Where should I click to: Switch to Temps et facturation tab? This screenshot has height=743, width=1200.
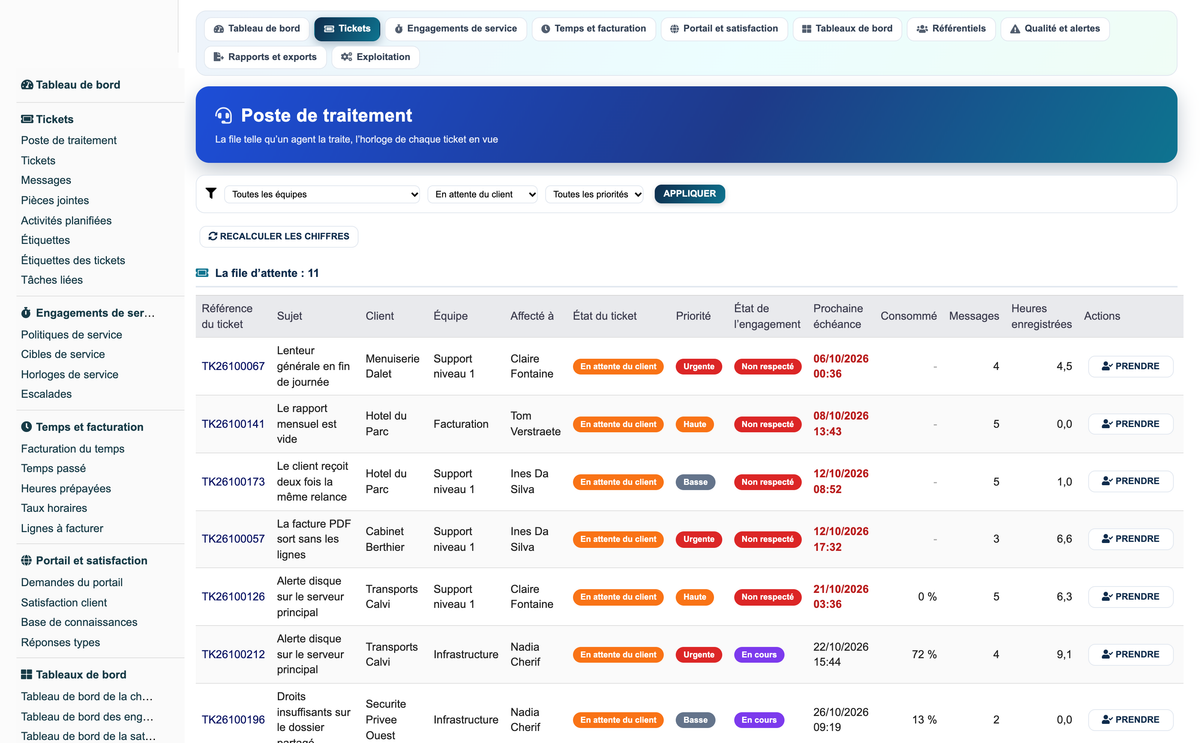(x=594, y=29)
